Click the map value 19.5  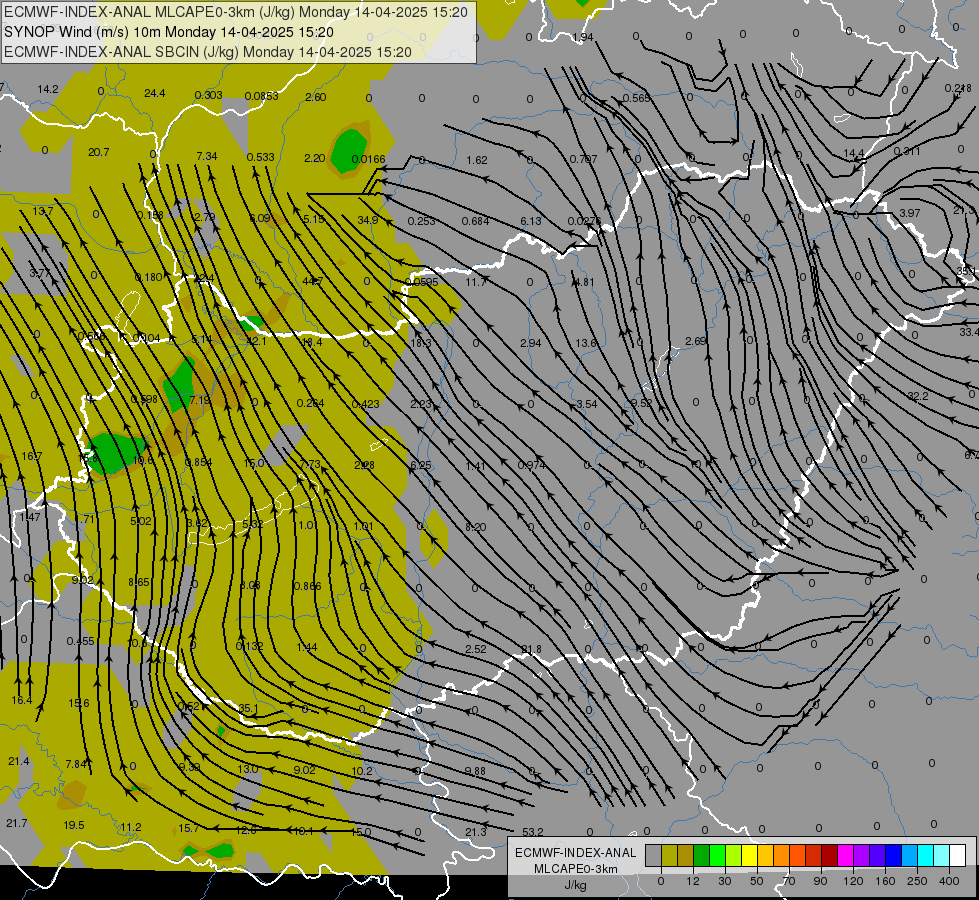74,825
